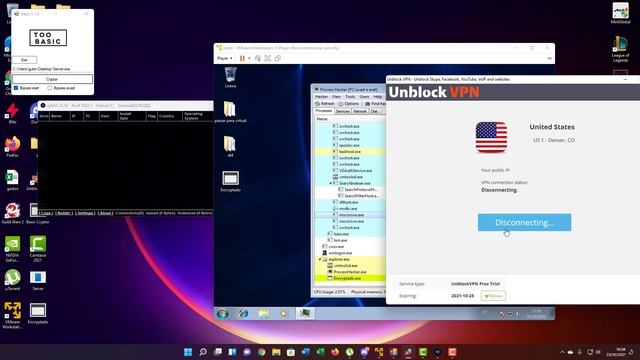
Task: Select the Guild Wars 2 desktop icon
Action: click(12, 213)
